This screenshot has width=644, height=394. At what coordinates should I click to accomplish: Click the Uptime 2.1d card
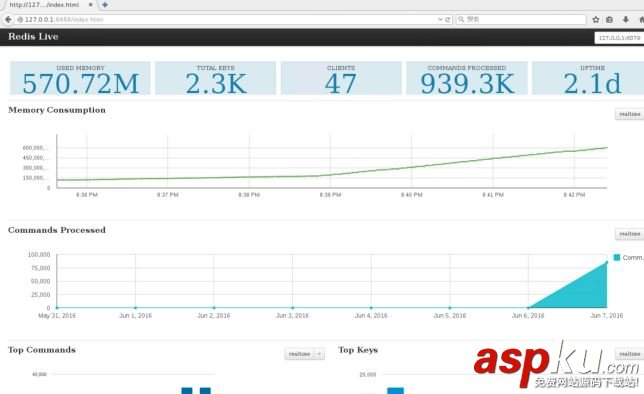coord(588,78)
